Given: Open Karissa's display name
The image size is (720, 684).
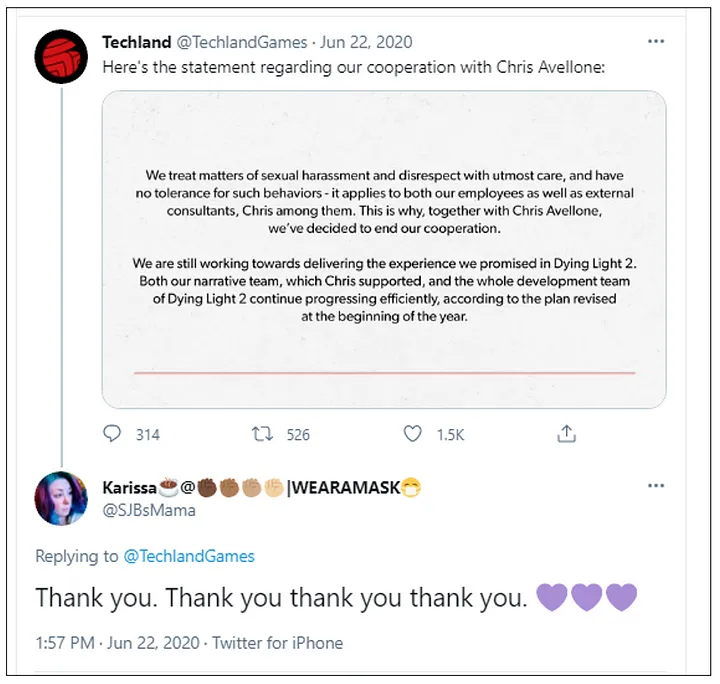Looking at the screenshot, I should point(261,488).
